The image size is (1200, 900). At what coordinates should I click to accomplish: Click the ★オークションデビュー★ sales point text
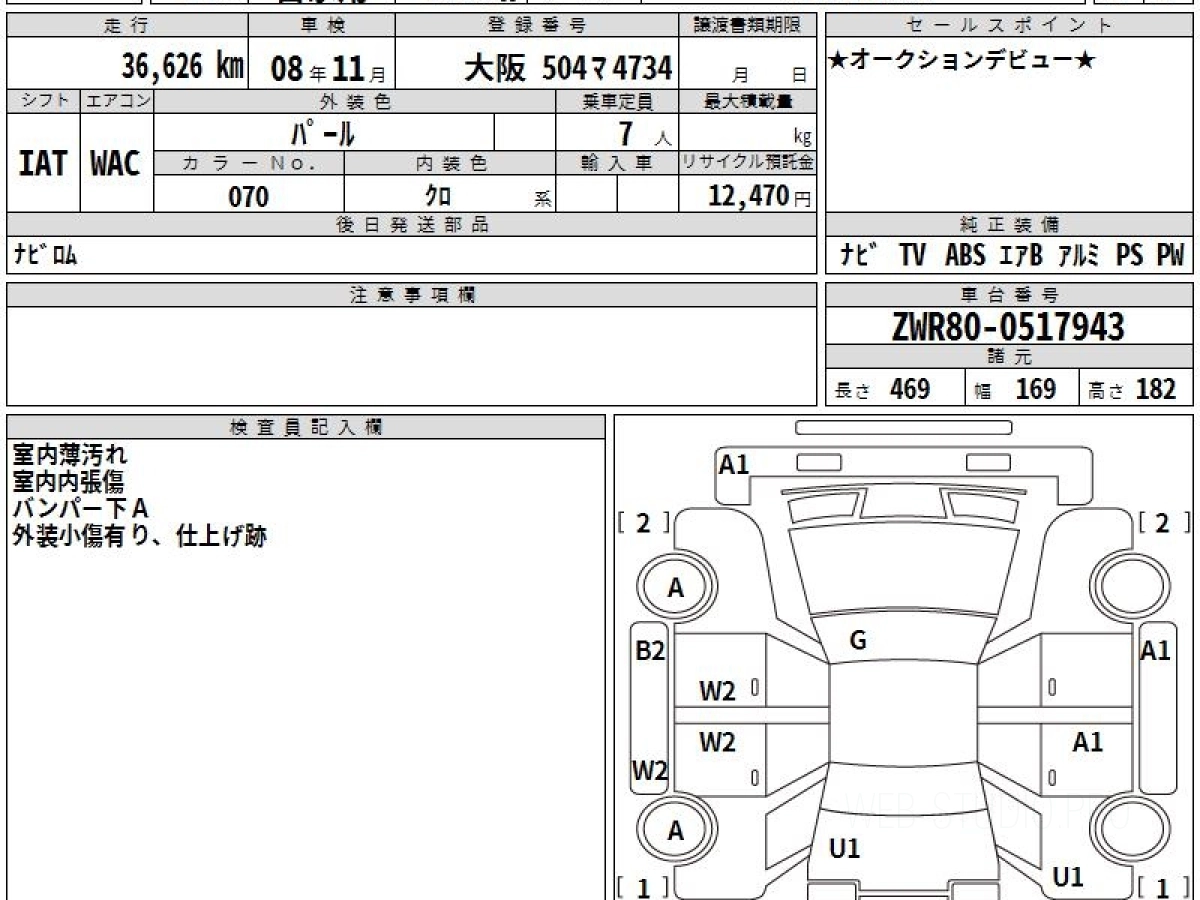[962, 61]
